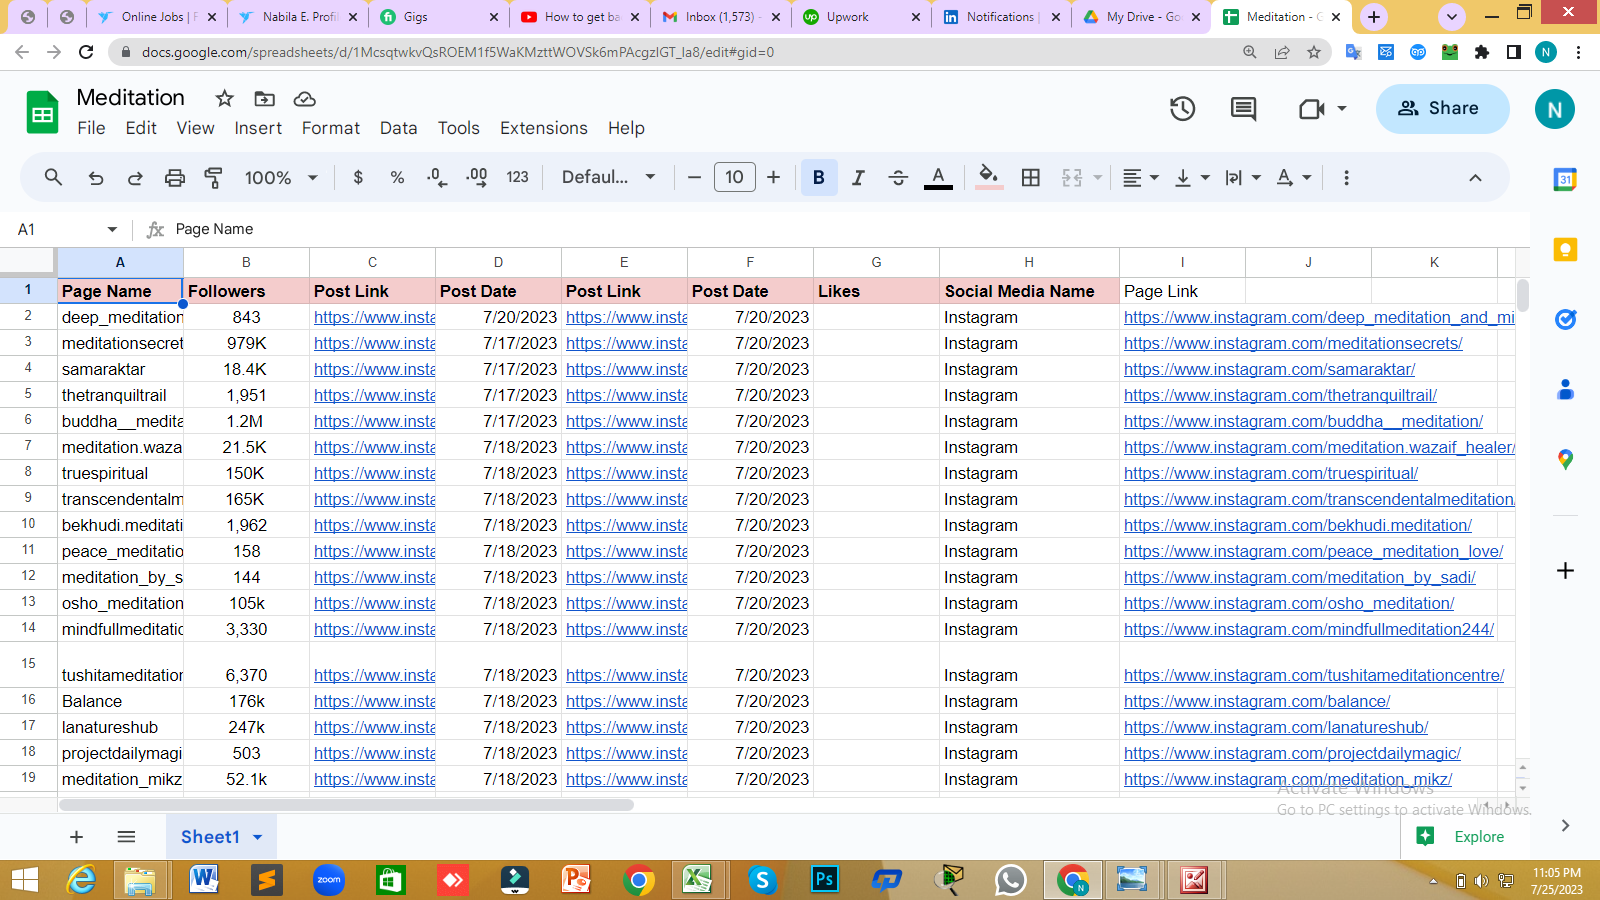Click the undo icon
Viewport: 1600px width, 900px height.
pyautogui.click(x=96, y=177)
